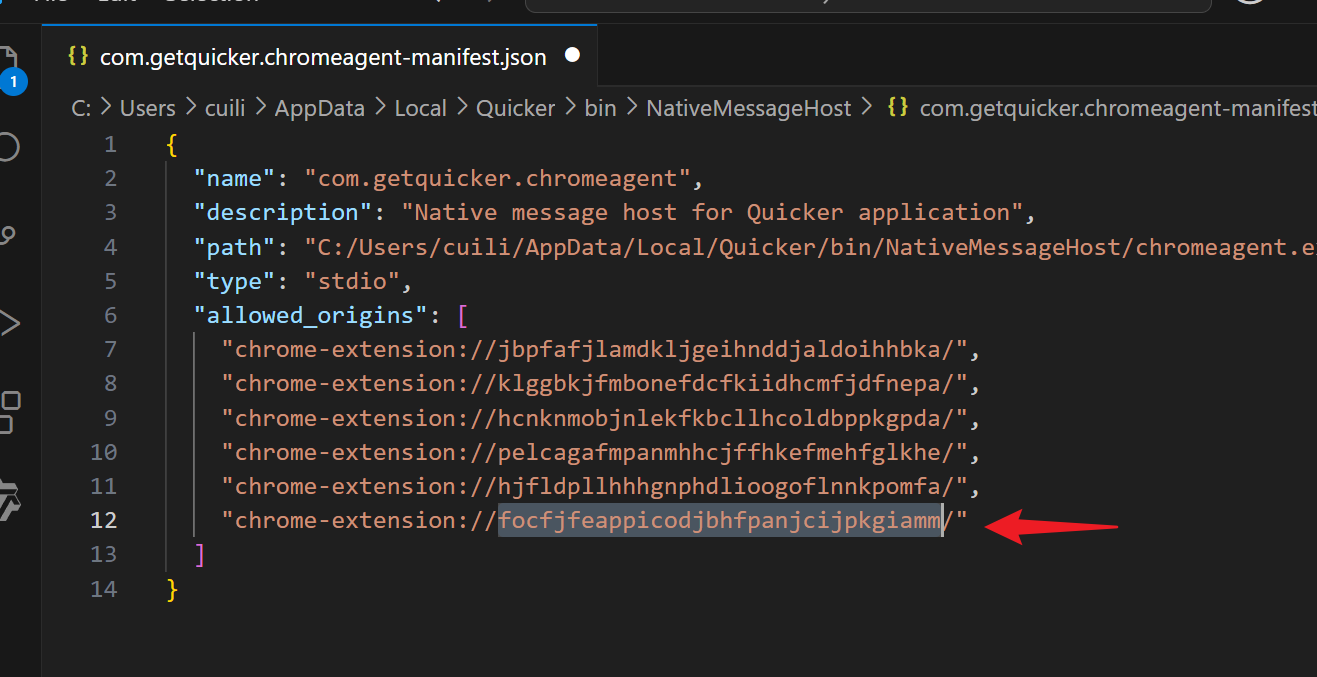Click the closing curly brace on line 14
Image resolution: width=1317 pixels, height=677 pixels.
[x=173, y=589]
